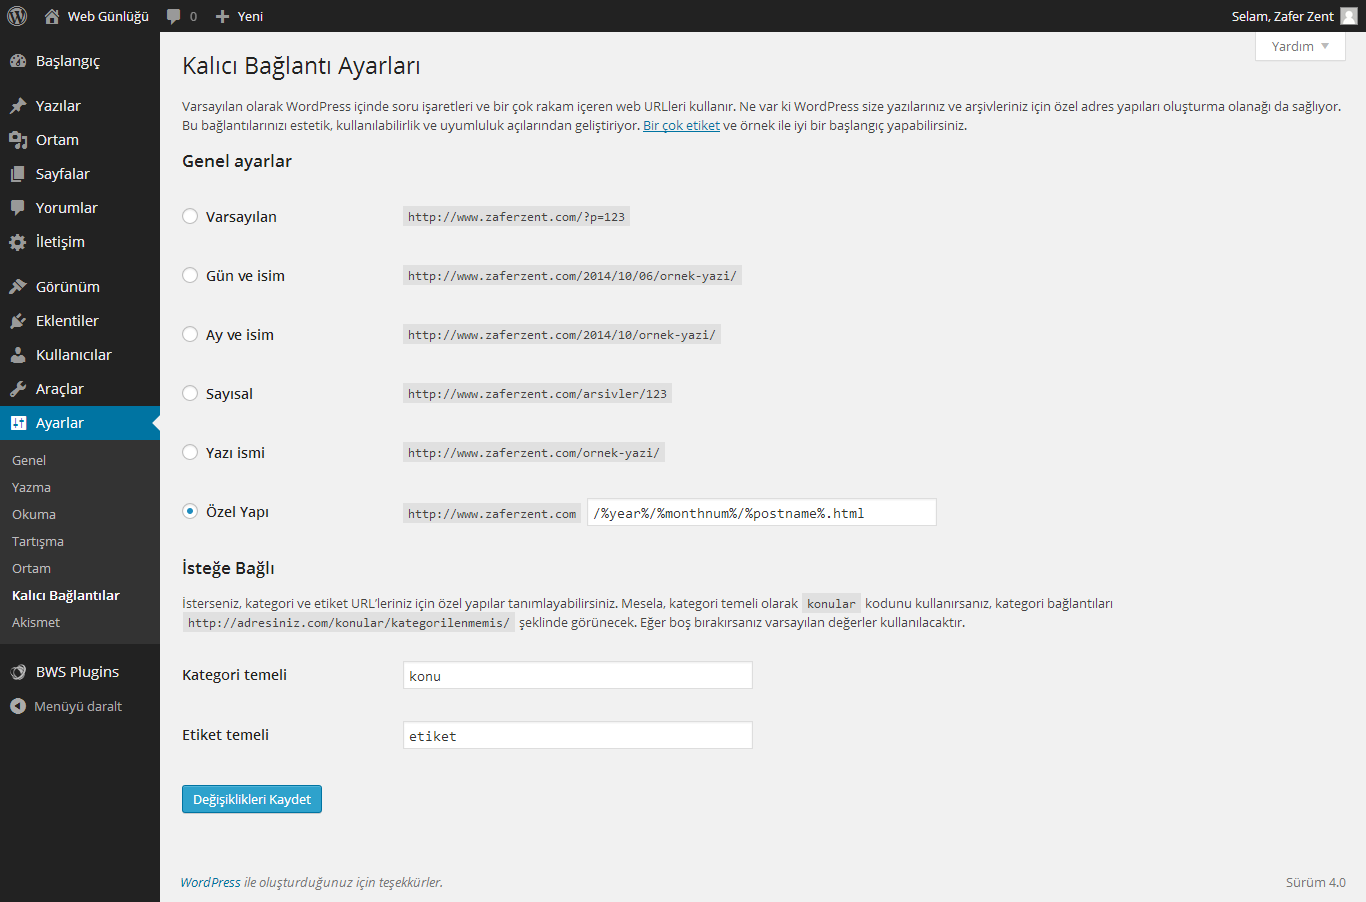The height and width of the screenshot is (902, 1366).
Task: Open Kullanıcılar in the sidebar
Action: click(80, 355)
